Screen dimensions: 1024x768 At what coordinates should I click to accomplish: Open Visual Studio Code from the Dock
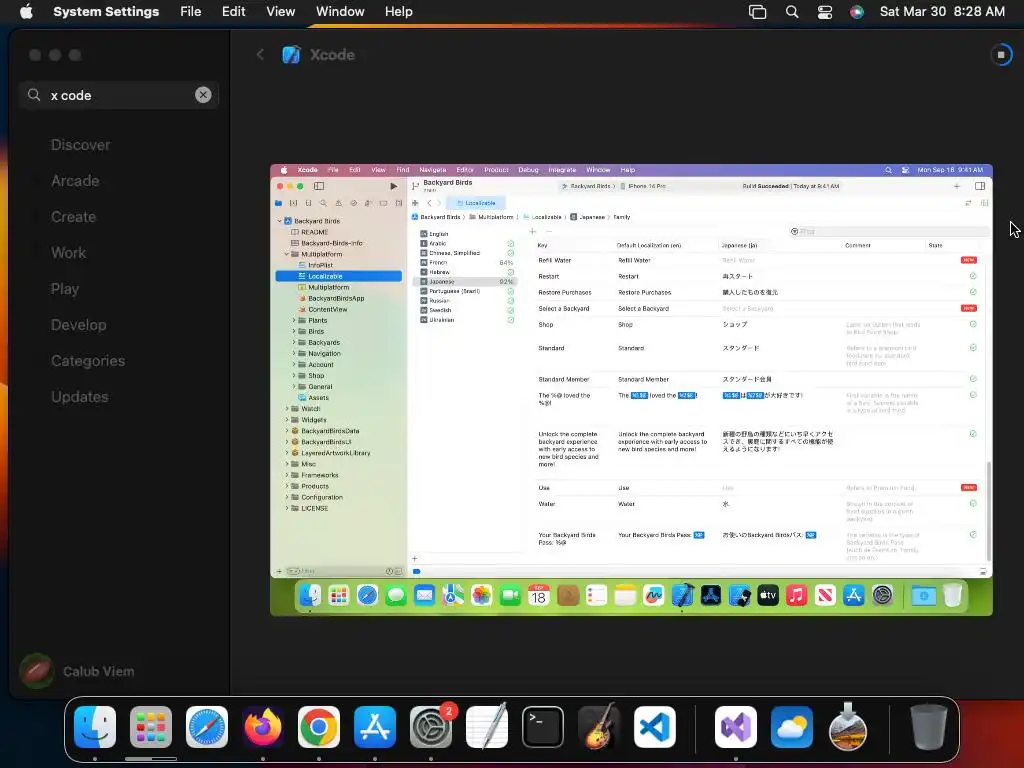[x=655, y=727]
